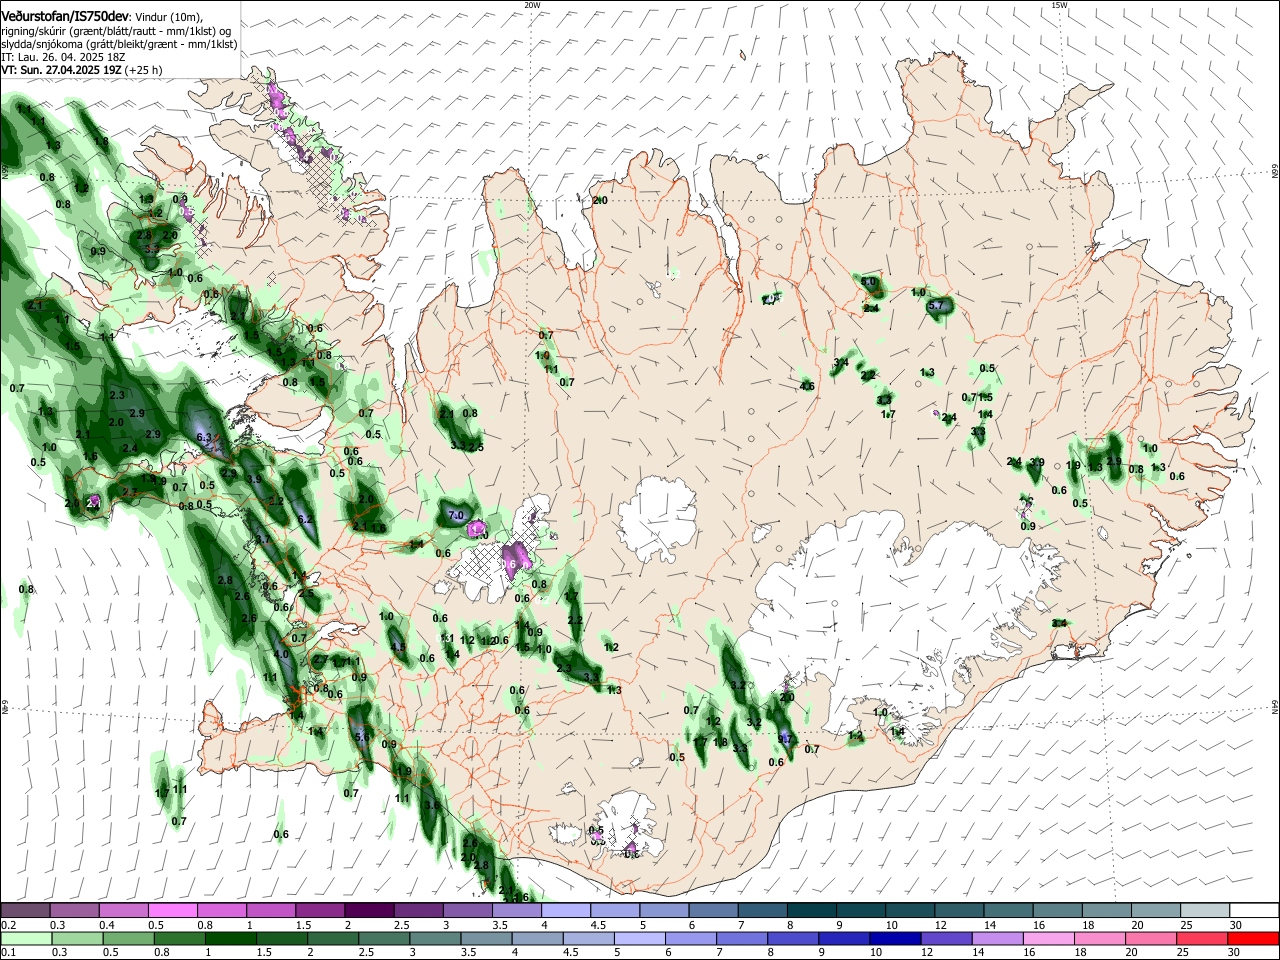1280x960 pixels.
Task: Select the light pink lower swatch labeled 16
Action: point(1049,938)
